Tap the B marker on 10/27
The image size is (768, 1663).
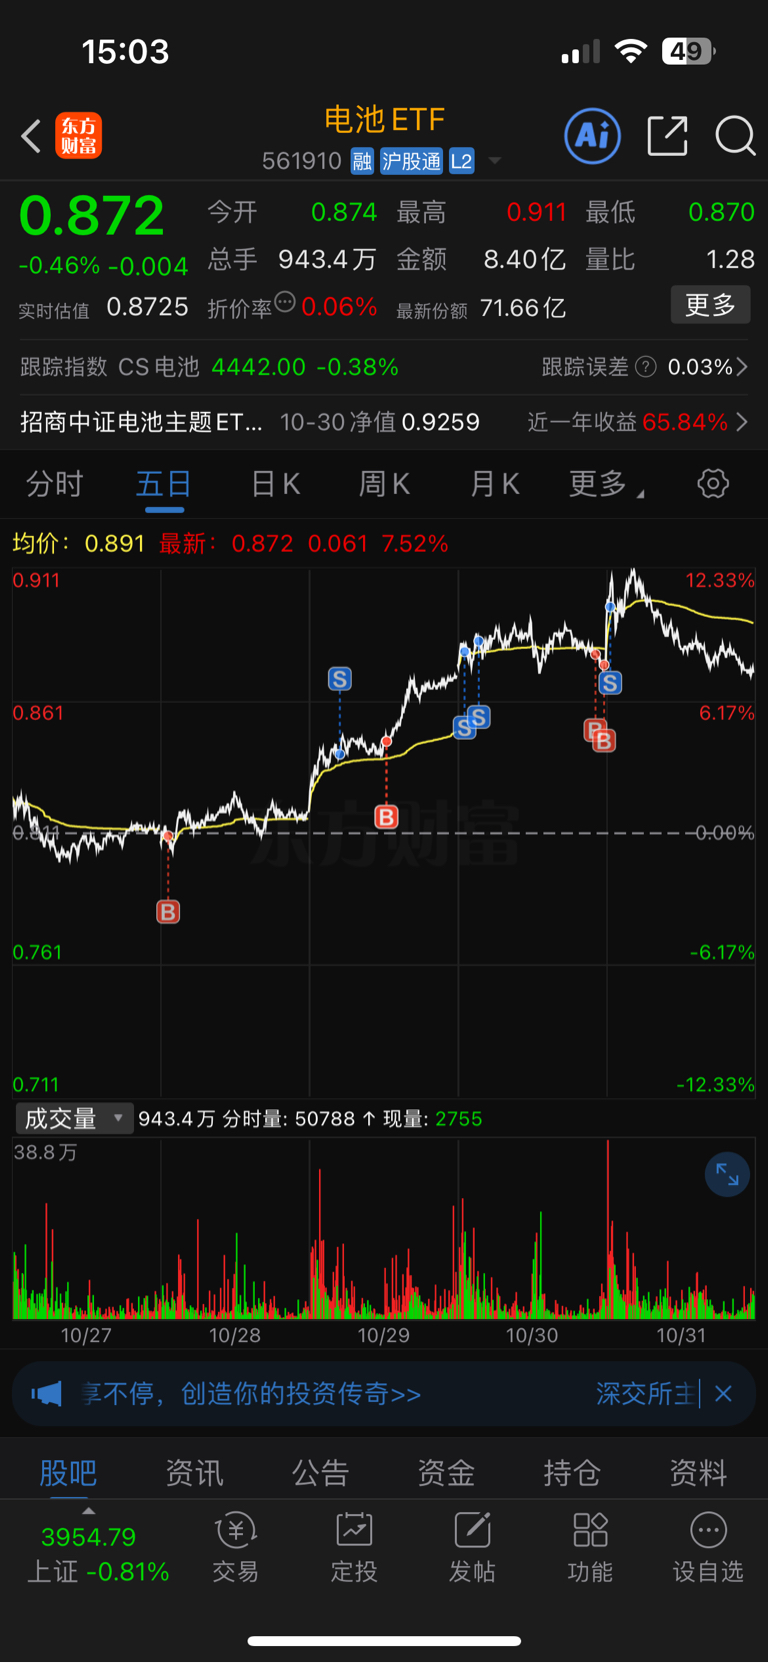168,912
